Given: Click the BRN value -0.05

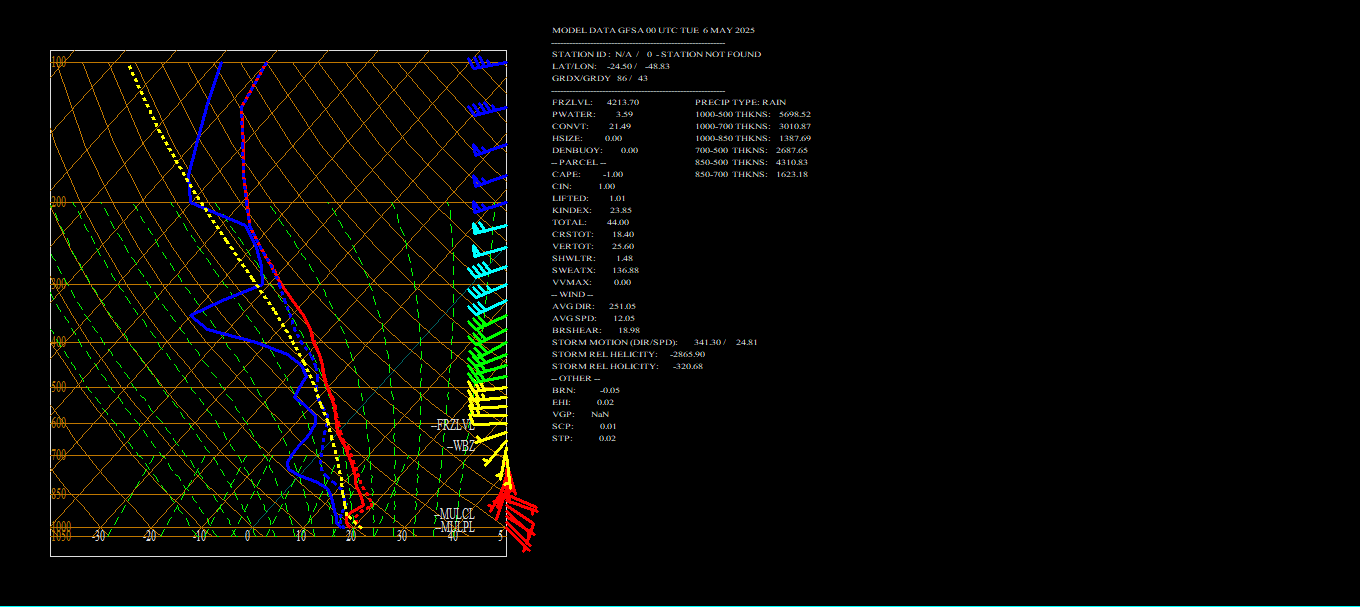Looking at the screenshot, I should tap(610, 390).
